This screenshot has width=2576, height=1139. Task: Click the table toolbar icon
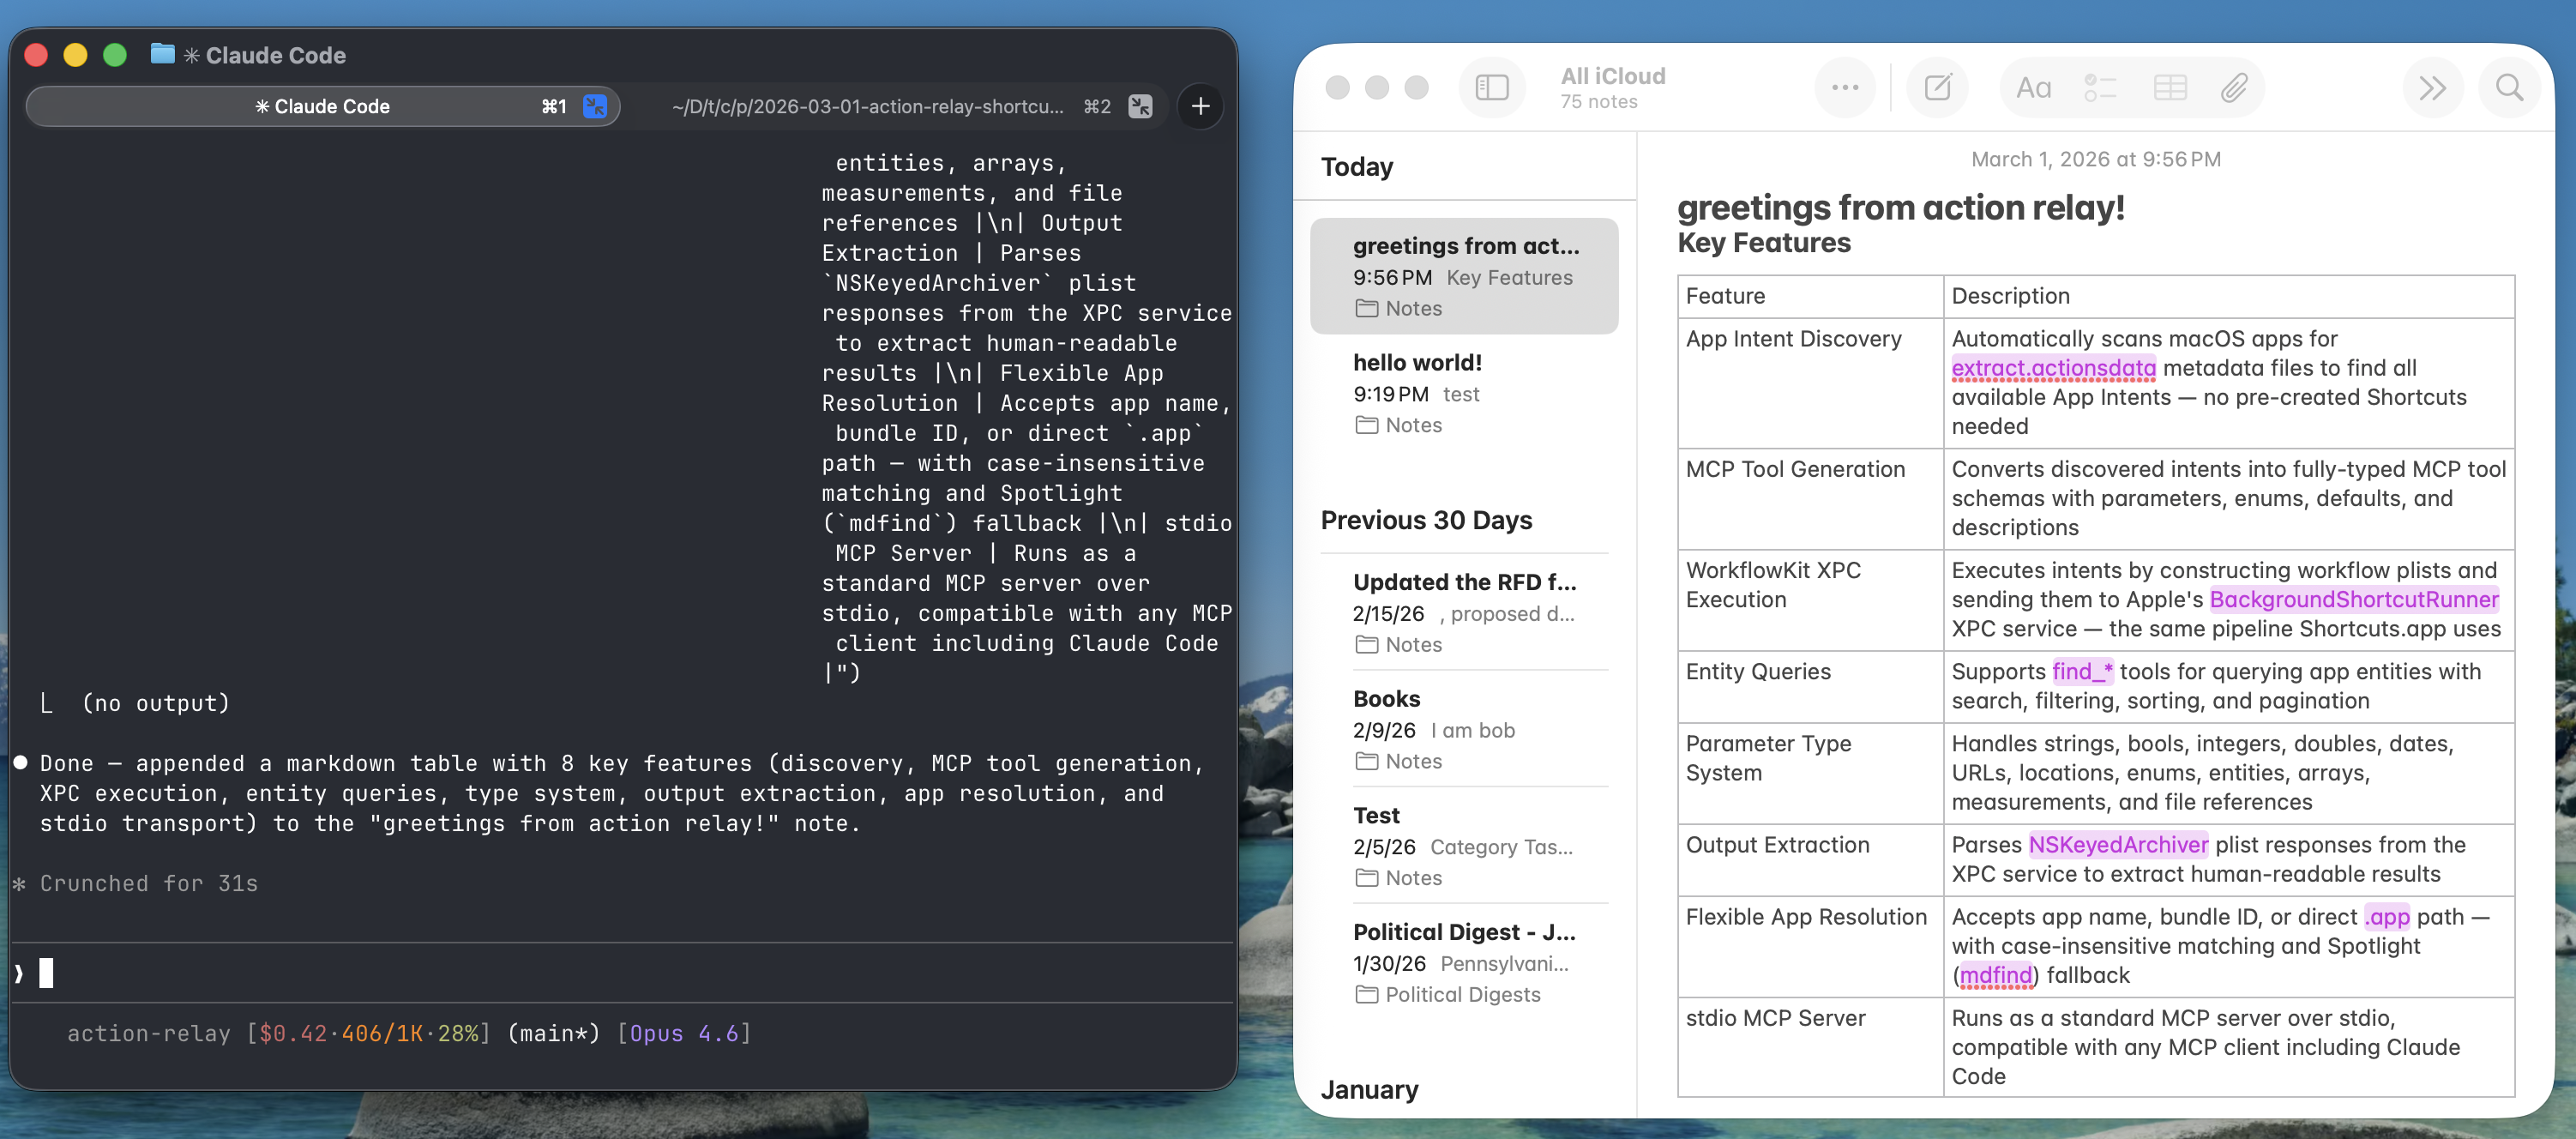(2169, 88)
